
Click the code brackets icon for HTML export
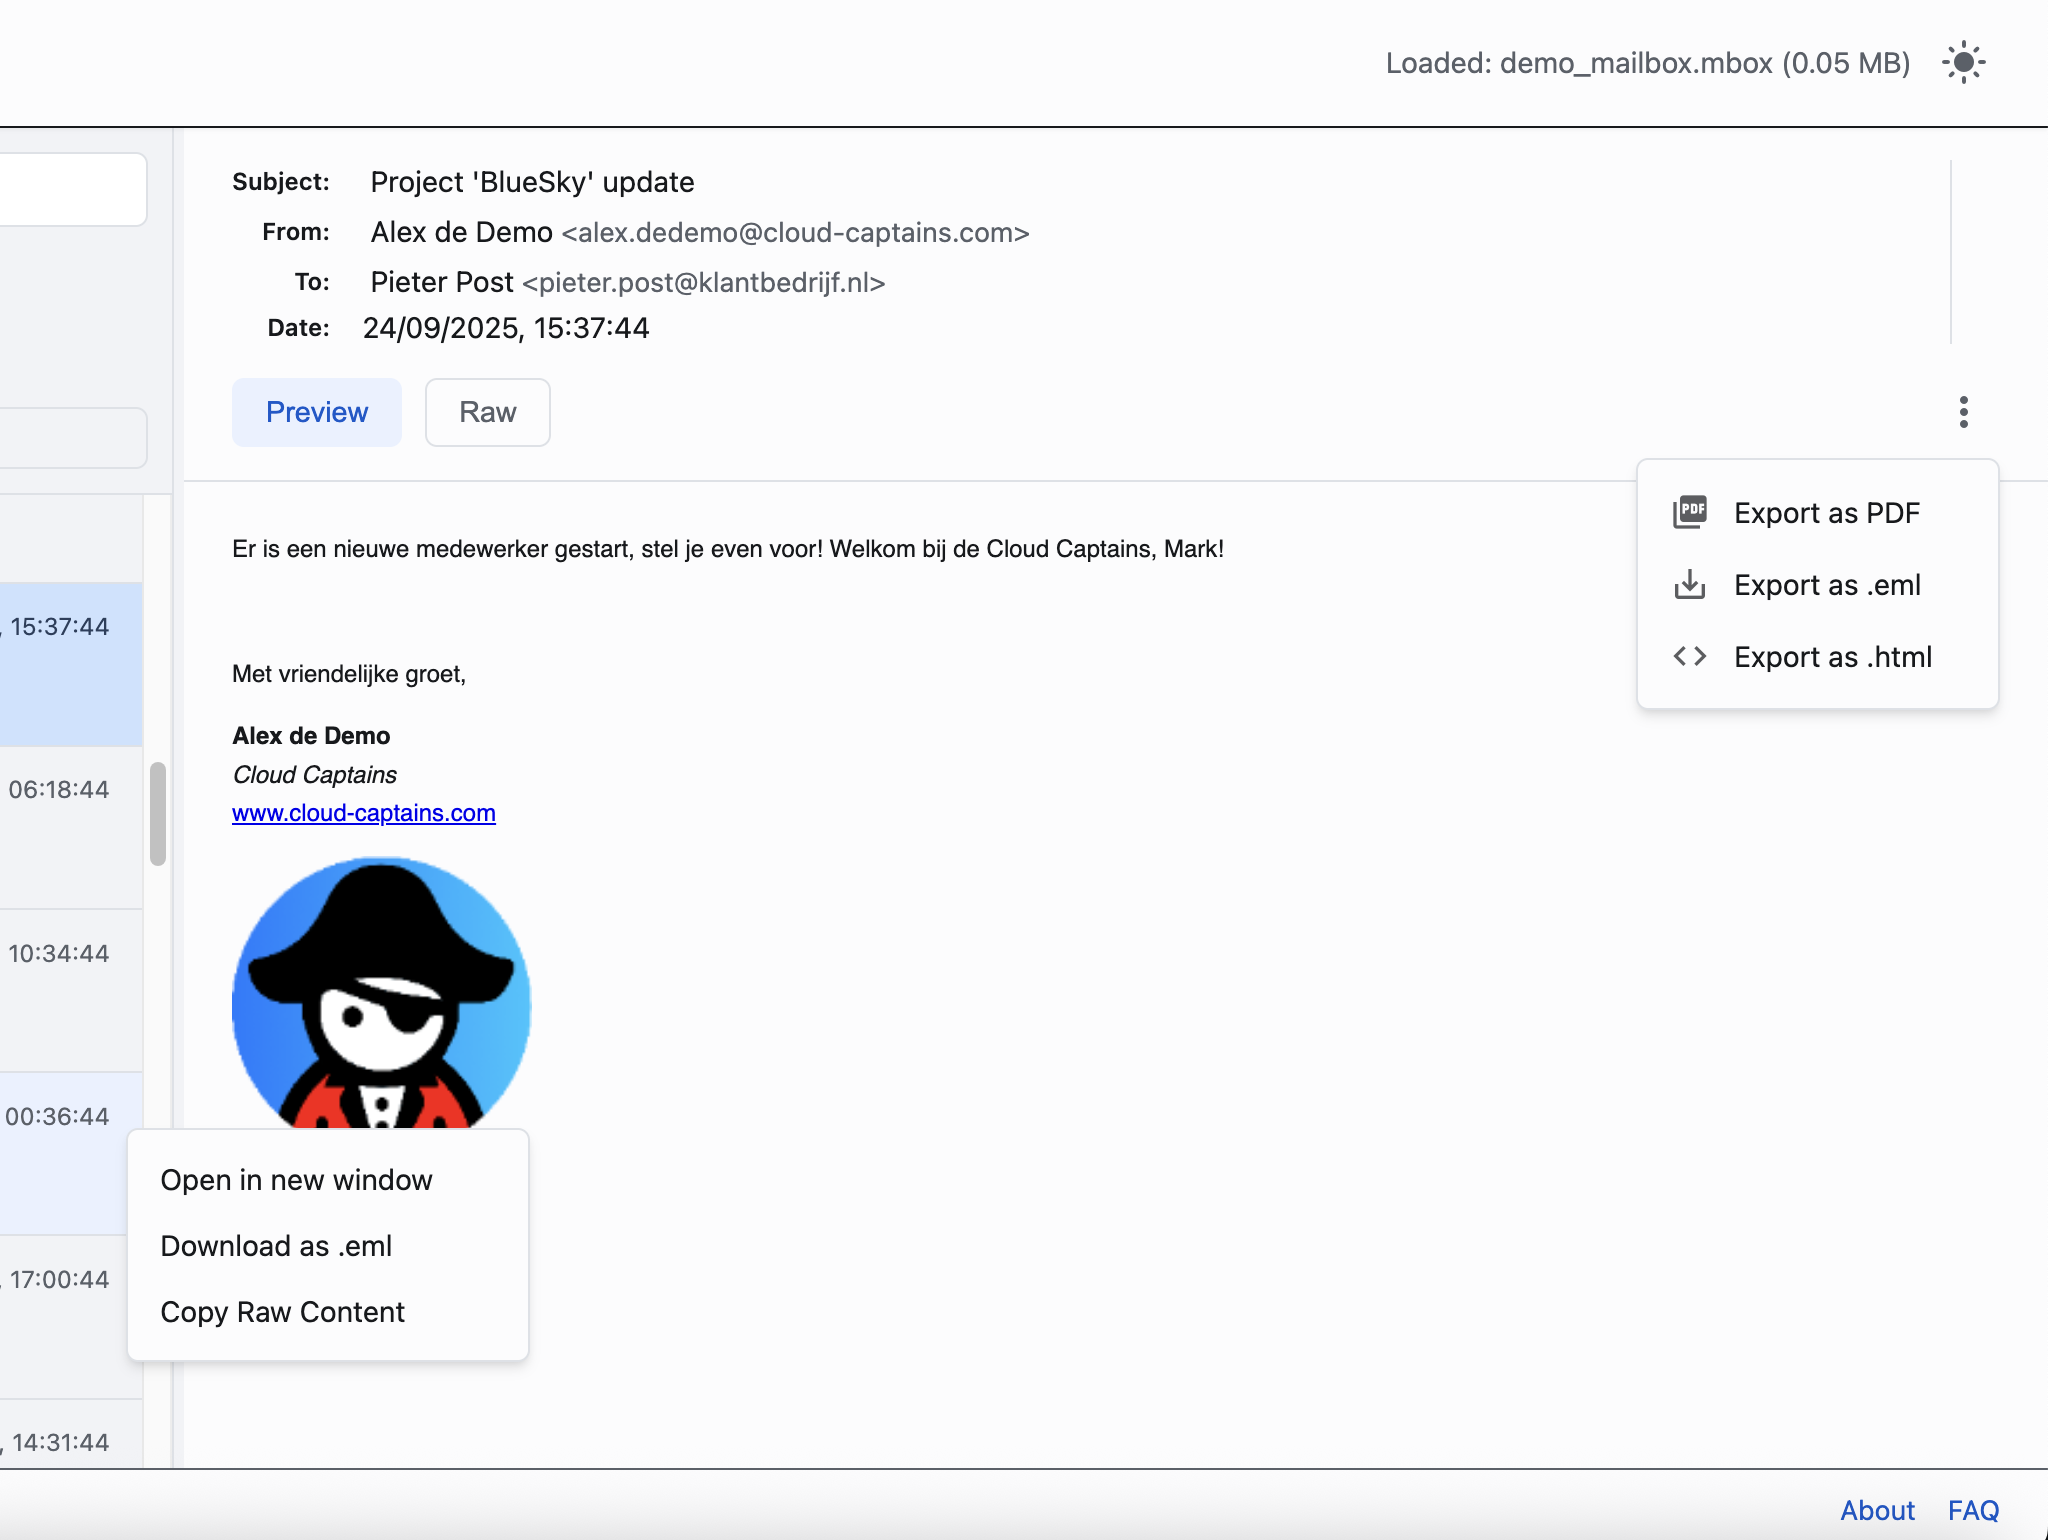coord(1690,656)
